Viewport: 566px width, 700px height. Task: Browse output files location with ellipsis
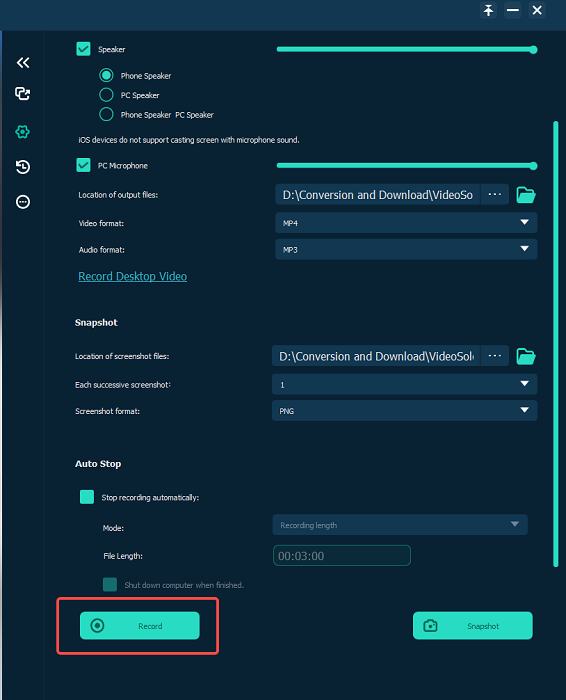(495, 195)
